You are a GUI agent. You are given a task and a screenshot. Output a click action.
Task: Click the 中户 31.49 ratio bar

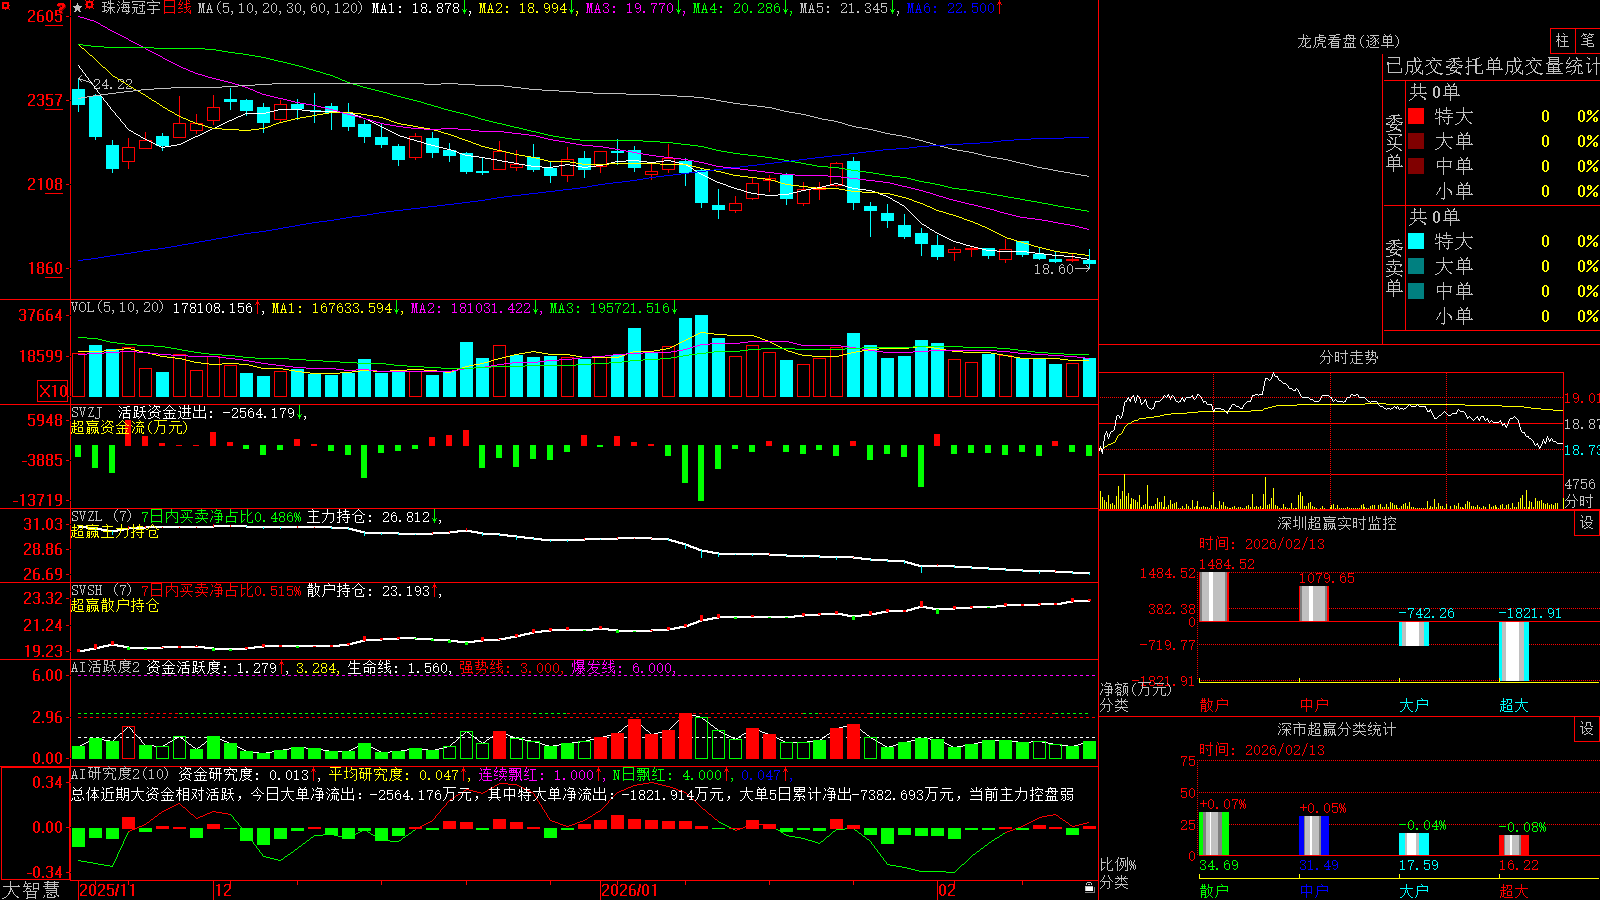pos(1314,836)
